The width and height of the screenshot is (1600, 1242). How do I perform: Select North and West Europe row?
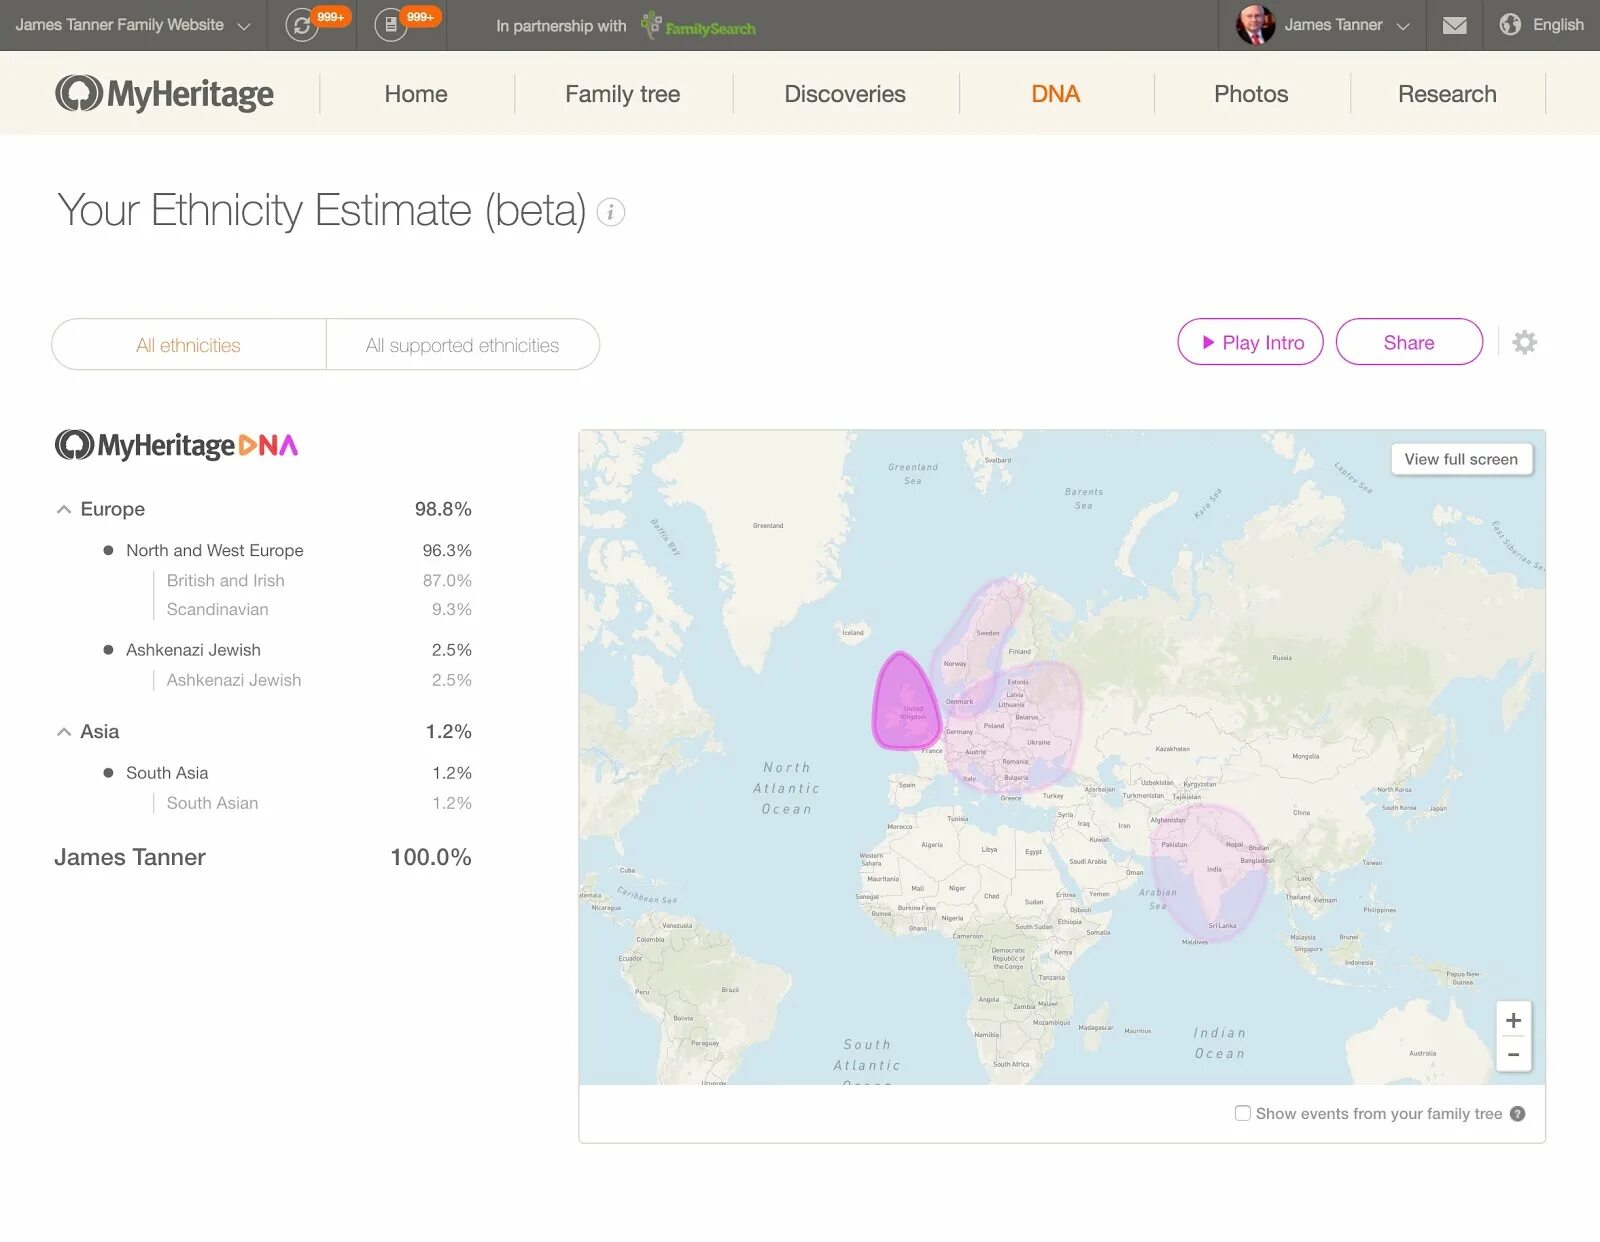point(287,551)
